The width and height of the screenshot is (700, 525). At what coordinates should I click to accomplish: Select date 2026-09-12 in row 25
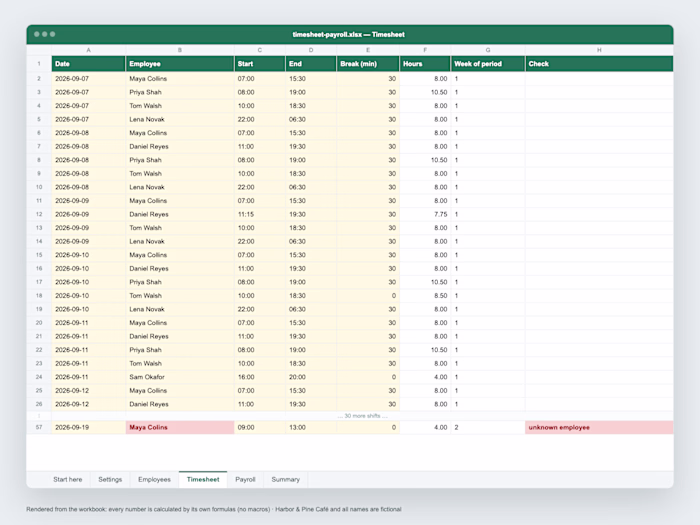tap(88, 391)
